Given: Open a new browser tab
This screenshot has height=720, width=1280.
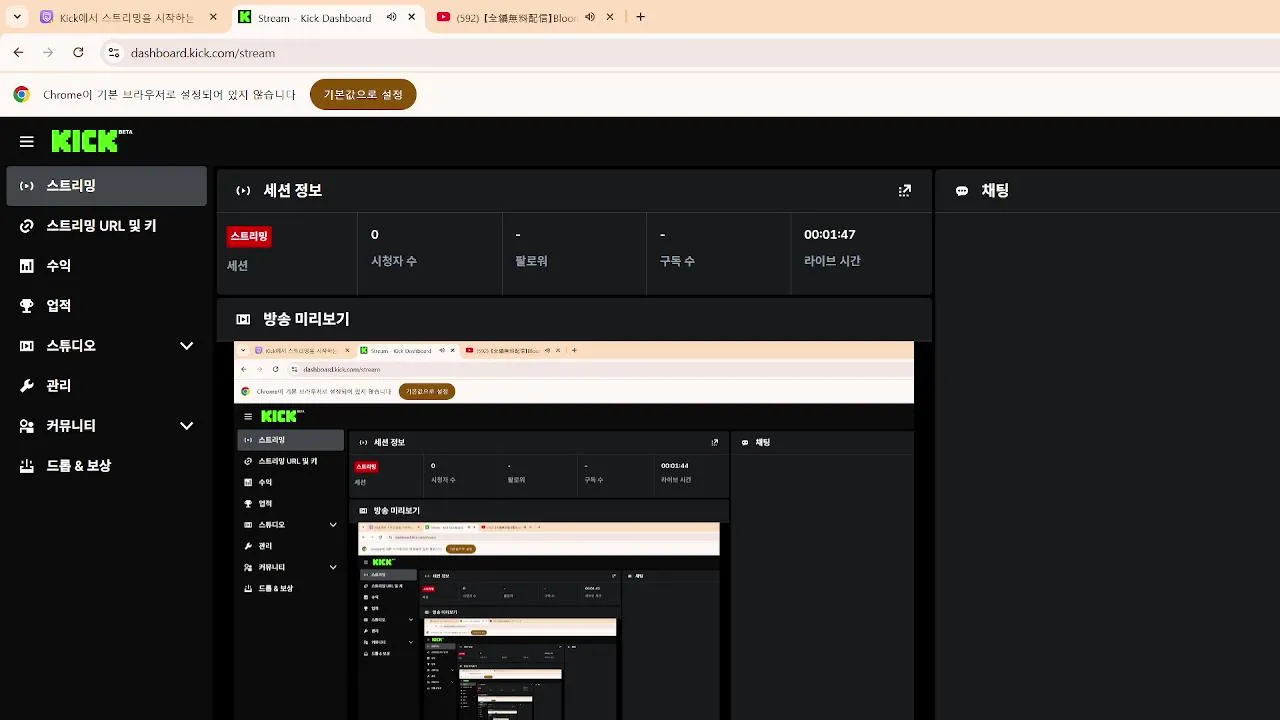Looking at the screenshot, I should (641, 17).
